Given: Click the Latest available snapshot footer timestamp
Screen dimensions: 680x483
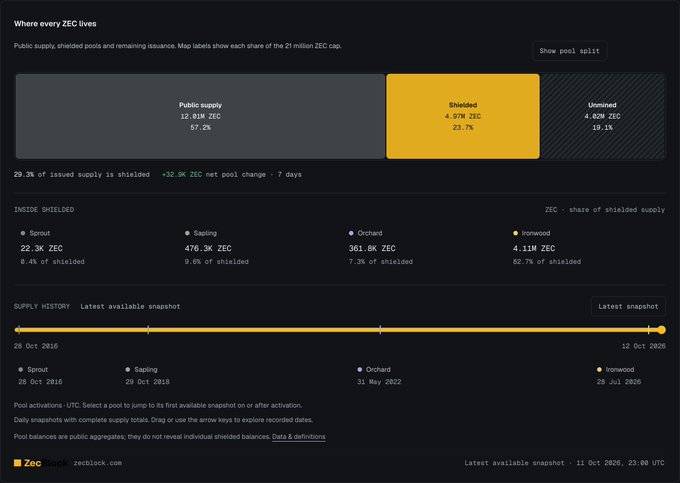Looking at the screenshot, I should pos(564,463).
